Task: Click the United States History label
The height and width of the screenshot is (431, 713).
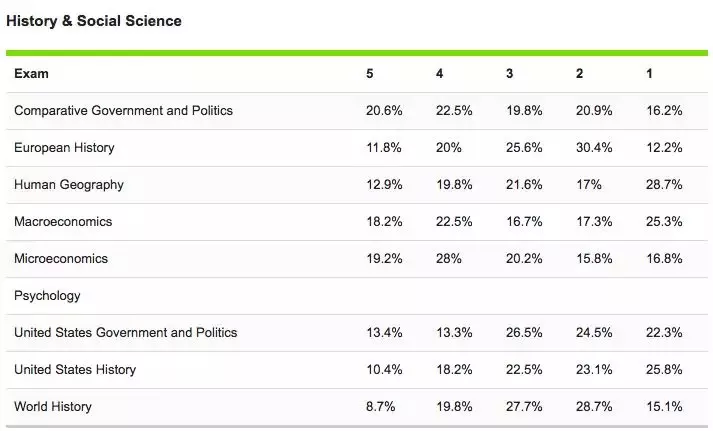Action: tap(75, 370)
